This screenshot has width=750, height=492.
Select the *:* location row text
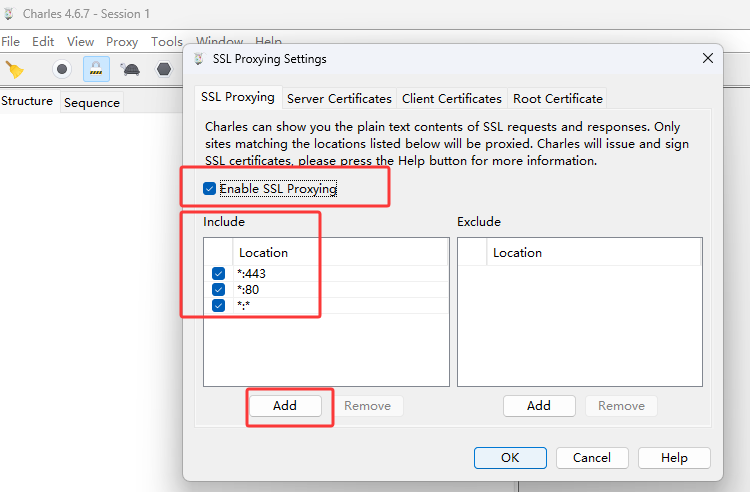coord(243,306)
